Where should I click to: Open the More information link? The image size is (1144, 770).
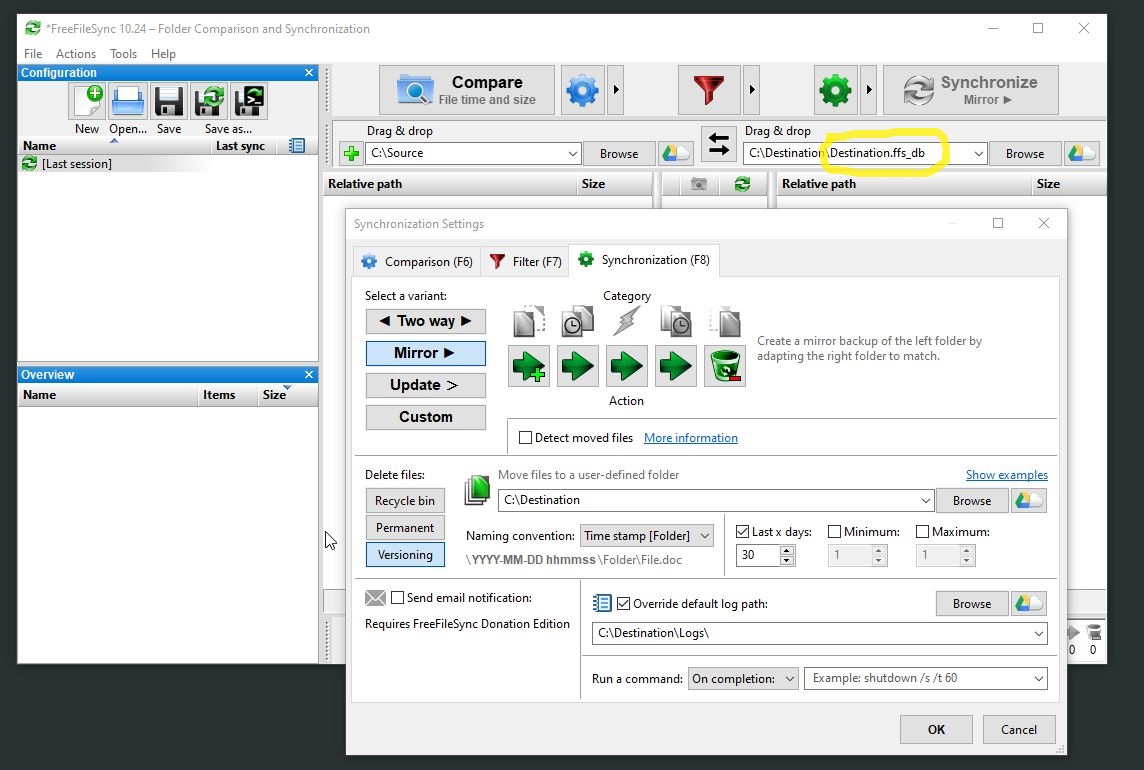[691, 438]
